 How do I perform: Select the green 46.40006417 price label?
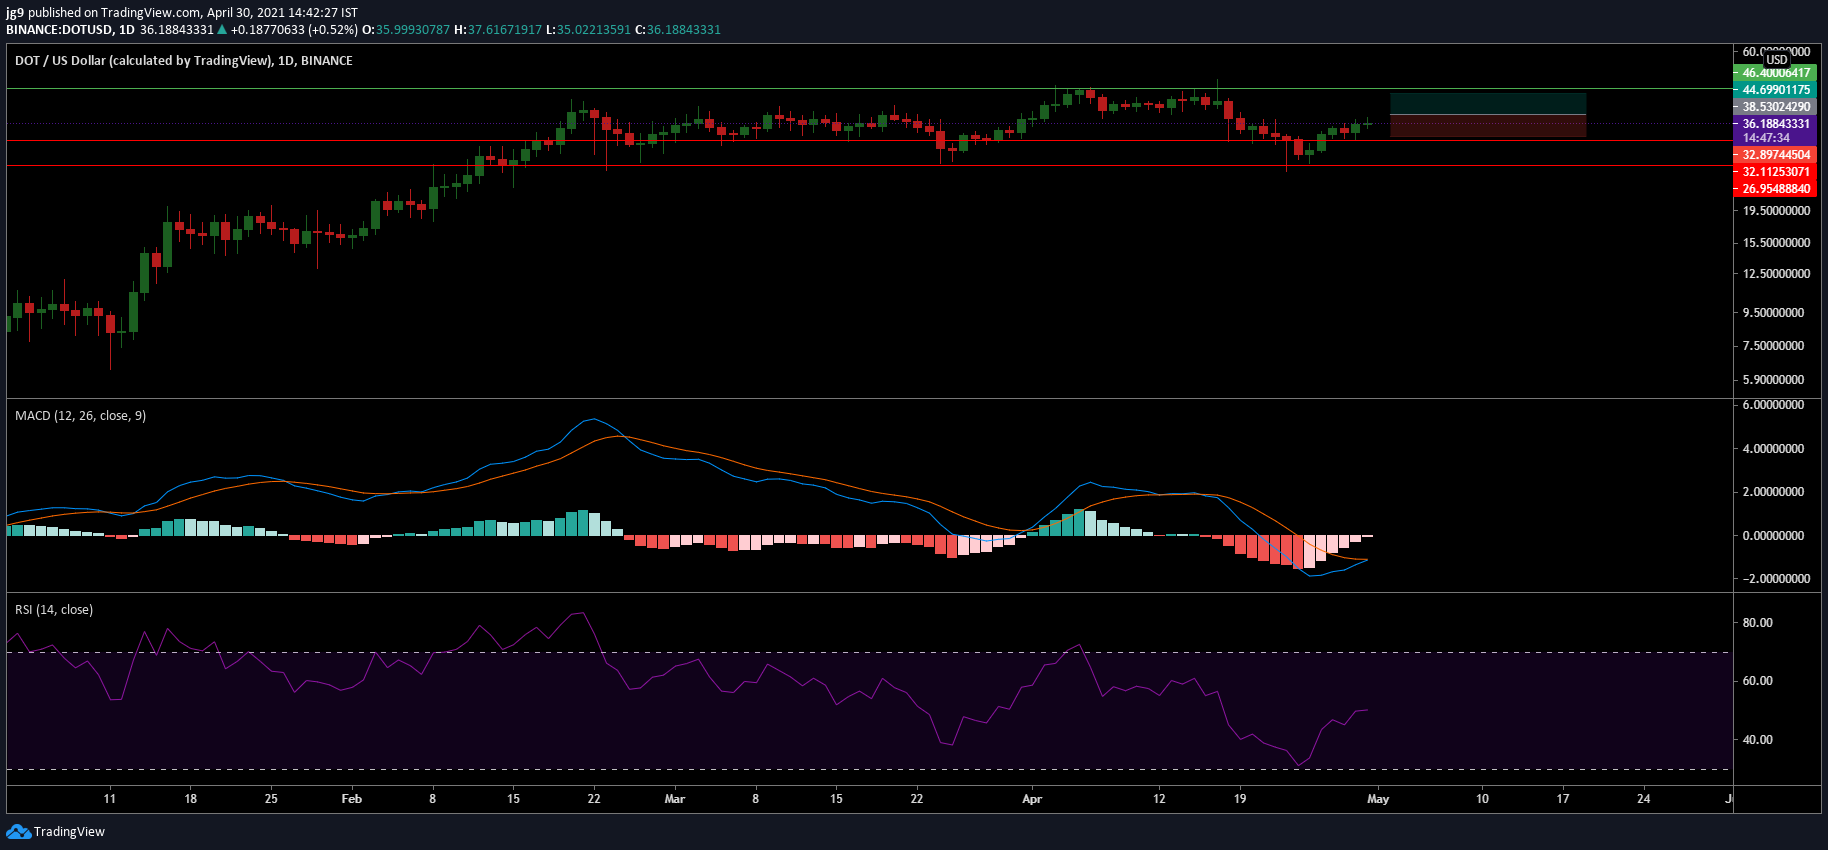pyautogui.click(x=1775, y=73)
